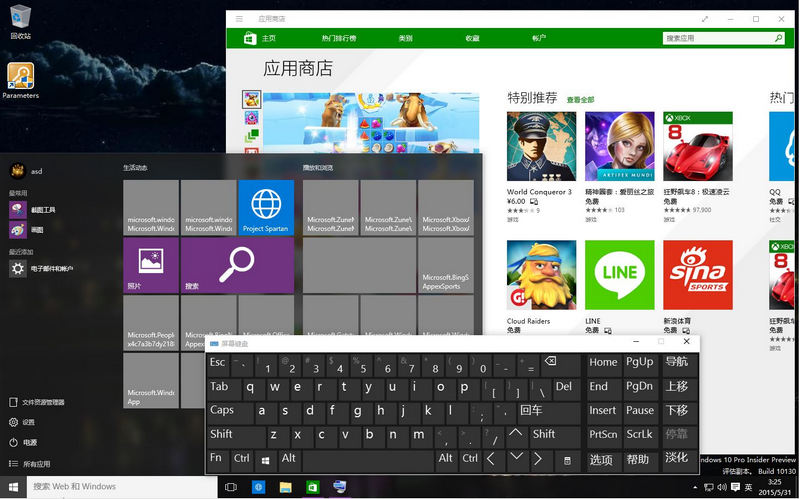Open the 新浪体育 sina sports thumbnail

pos(698,275)
